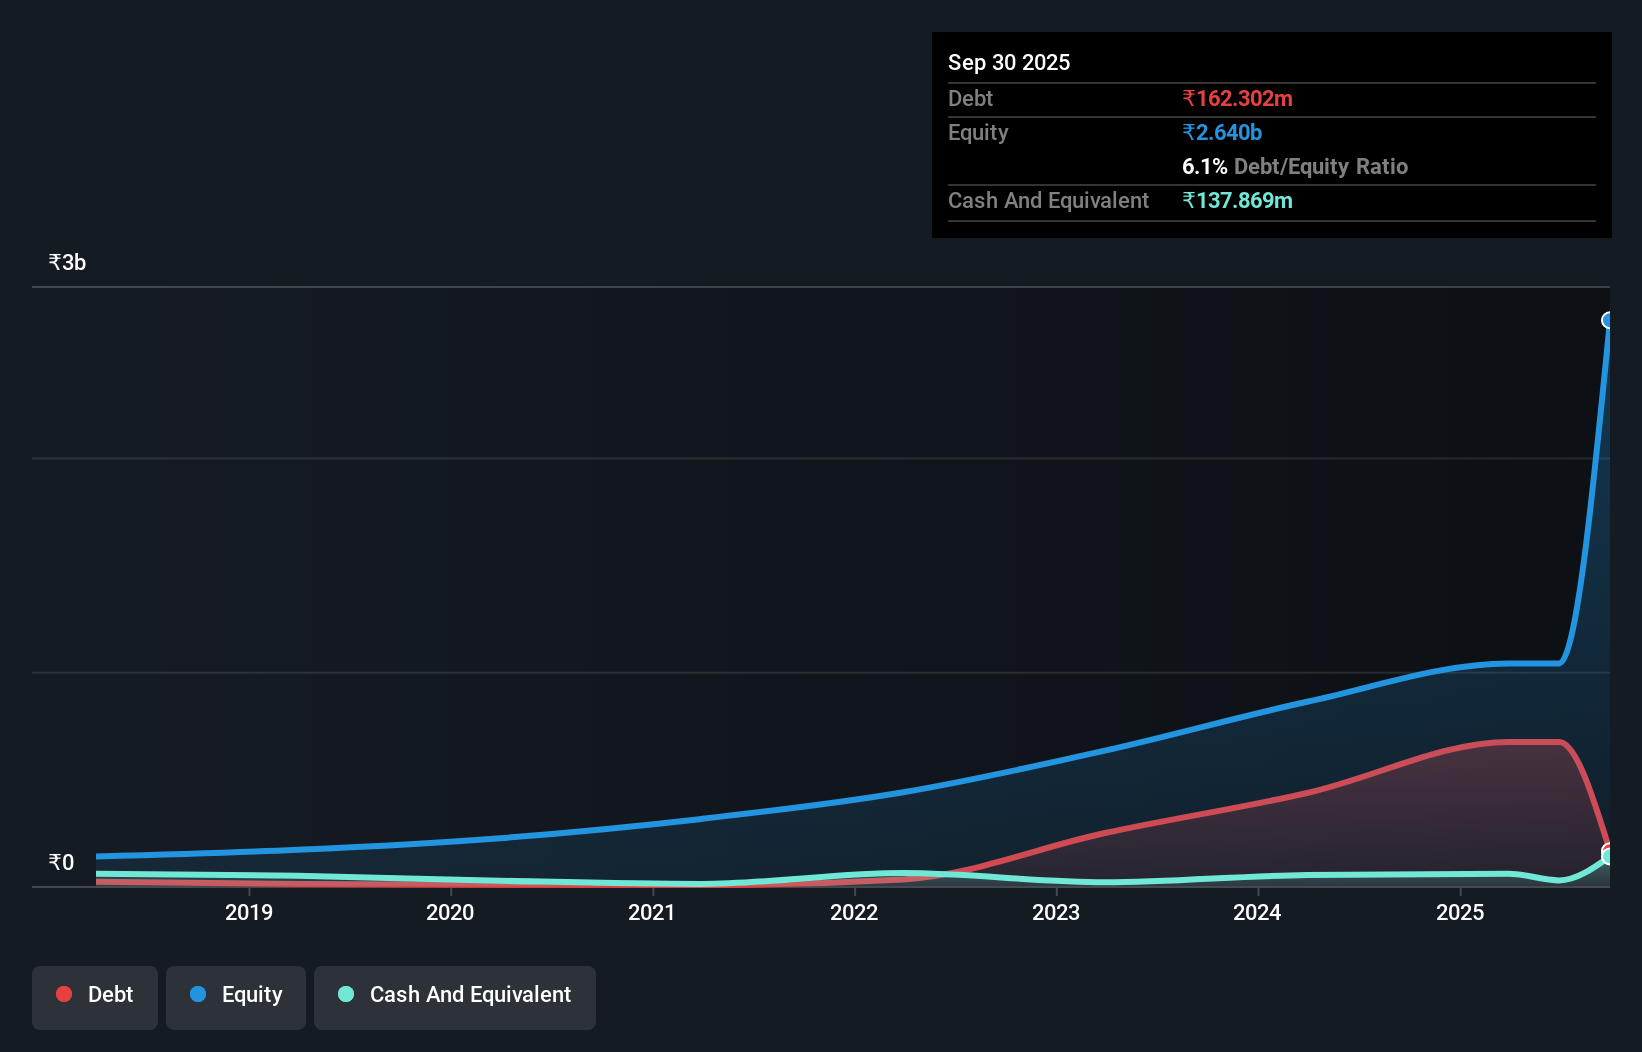Toggle visibility of the Debt series
The image size is (1642, 1052).
coord(94,996)
